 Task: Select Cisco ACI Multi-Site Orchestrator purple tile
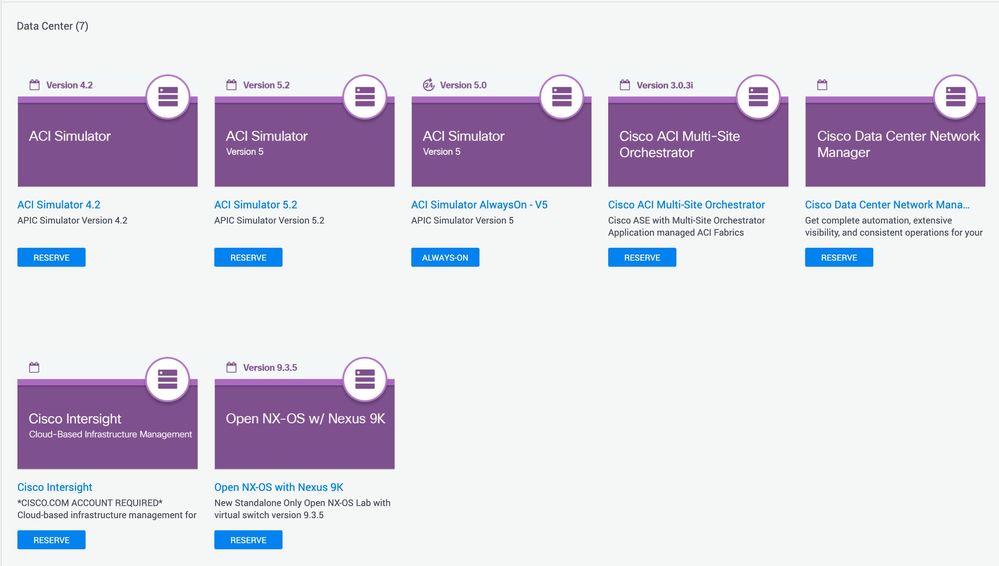(x=698, y=142)
